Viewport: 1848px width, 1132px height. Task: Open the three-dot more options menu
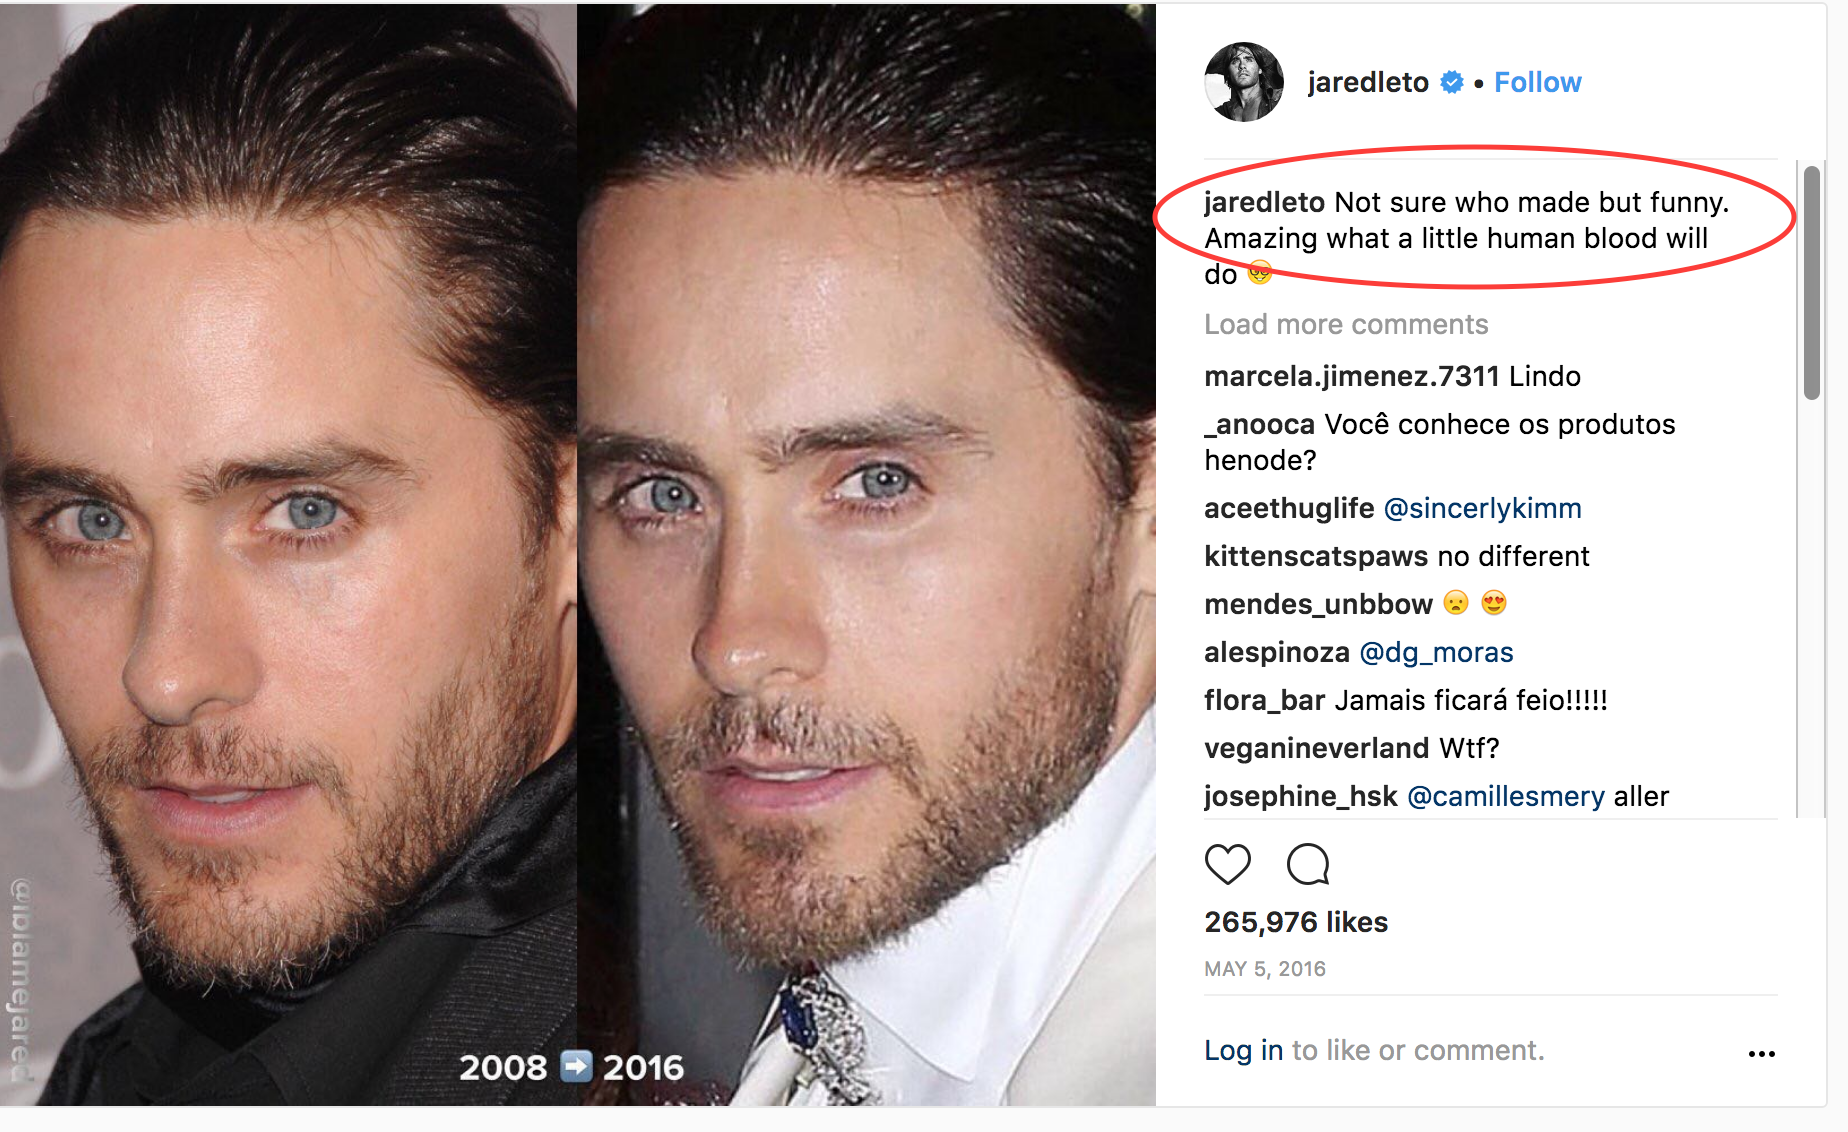pos(1761,1053)
